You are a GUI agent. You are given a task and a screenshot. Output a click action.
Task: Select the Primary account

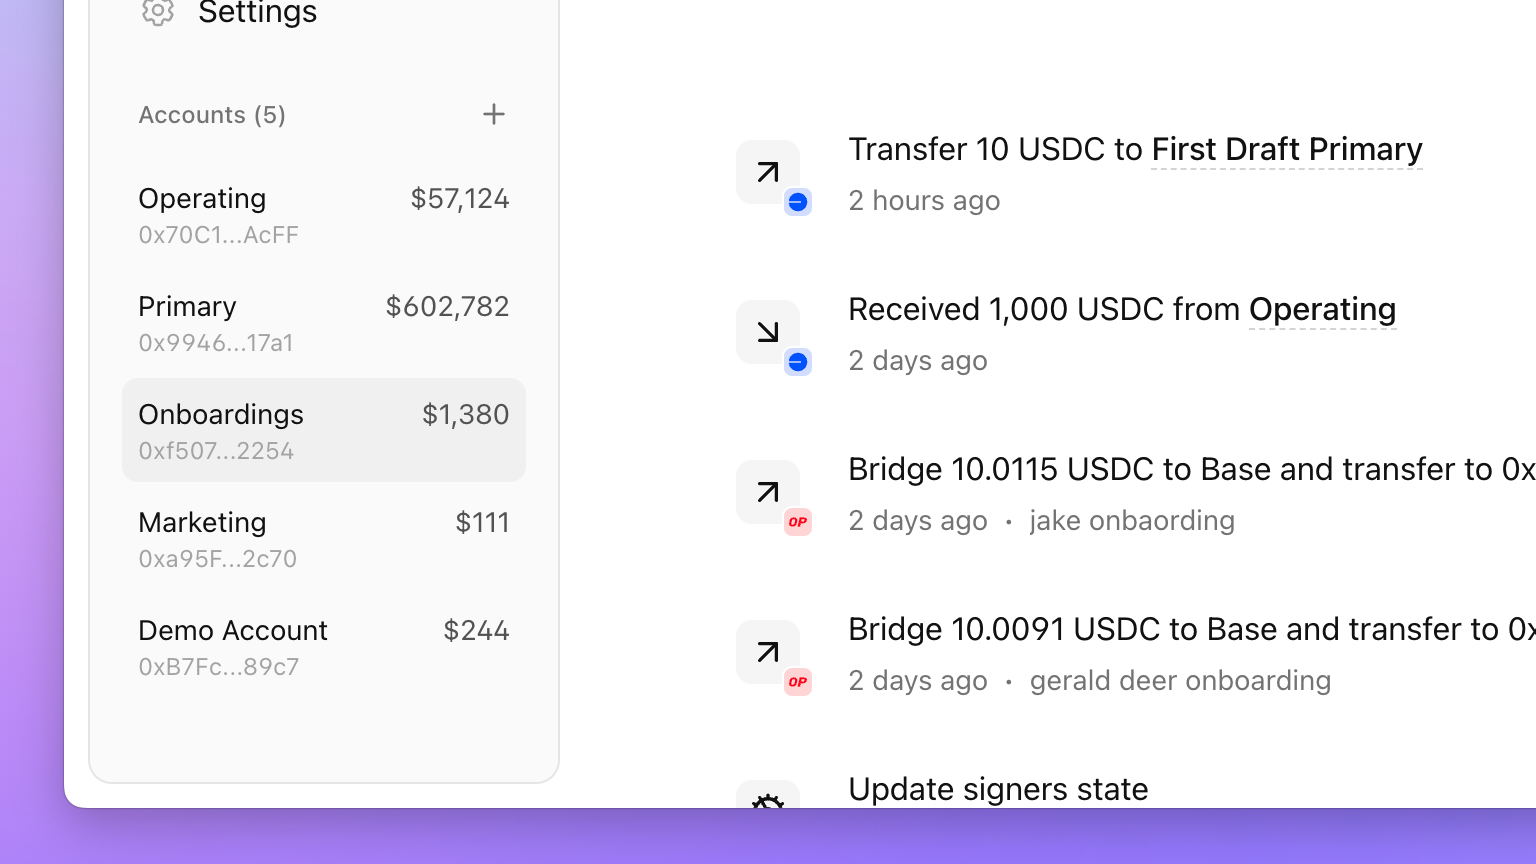click(324, 322)
